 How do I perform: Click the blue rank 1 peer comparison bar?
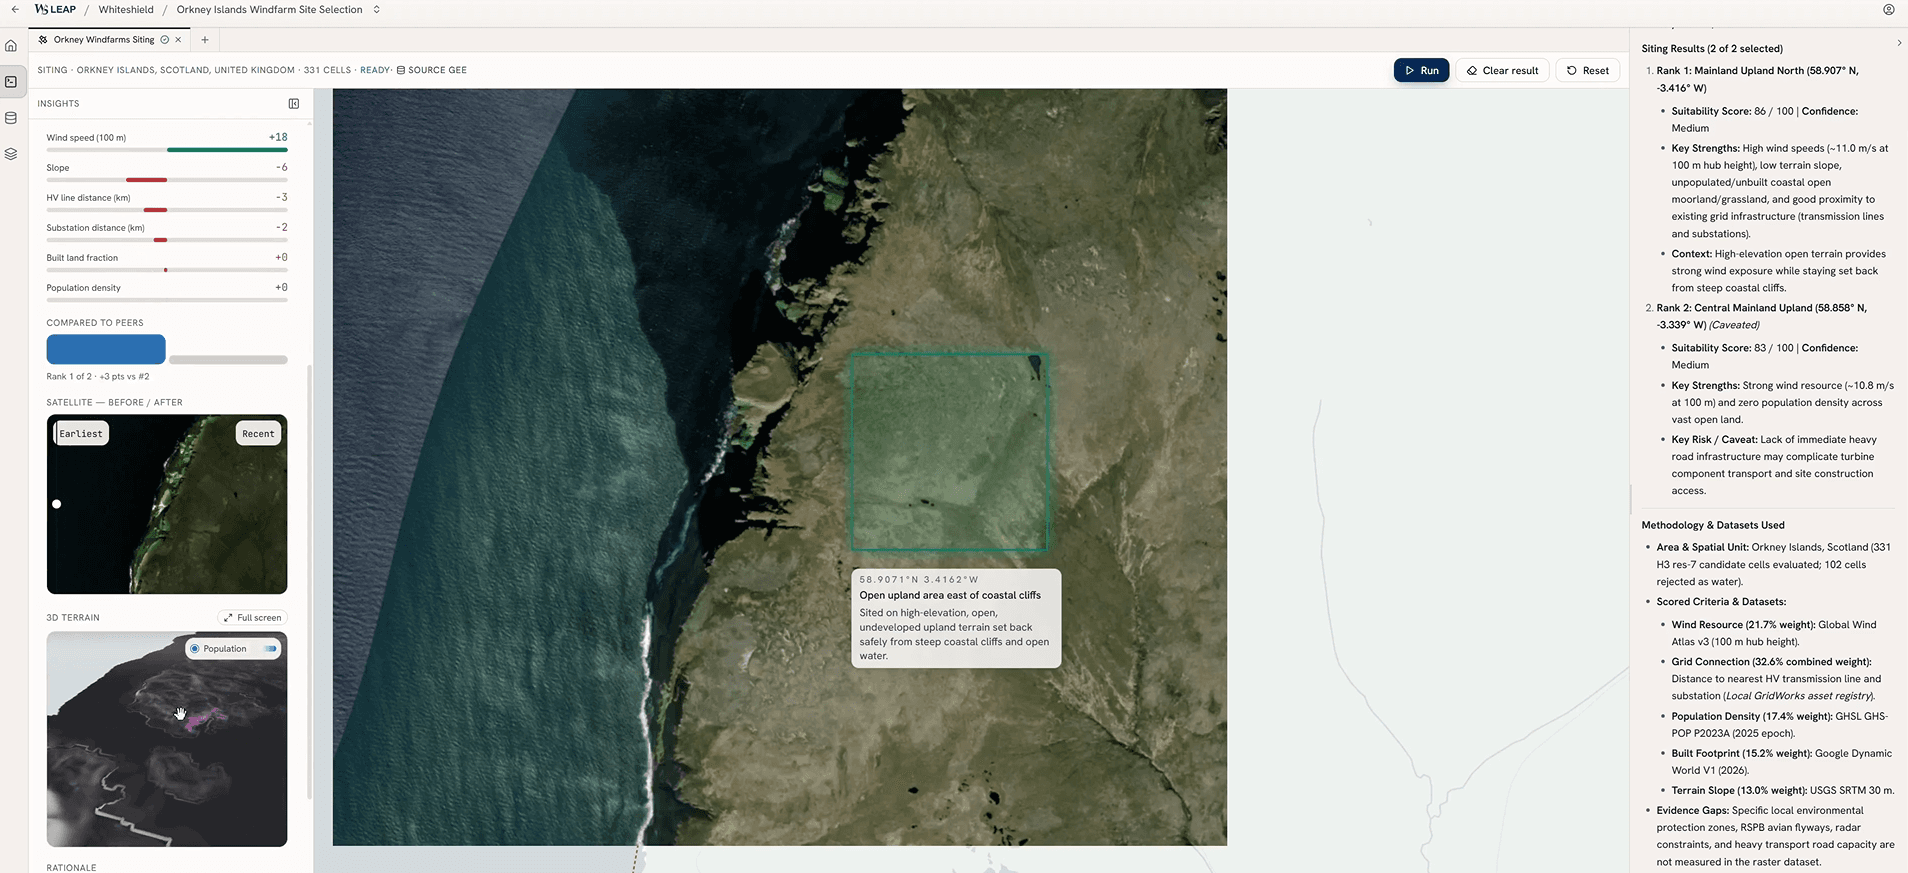click(106, 349)
